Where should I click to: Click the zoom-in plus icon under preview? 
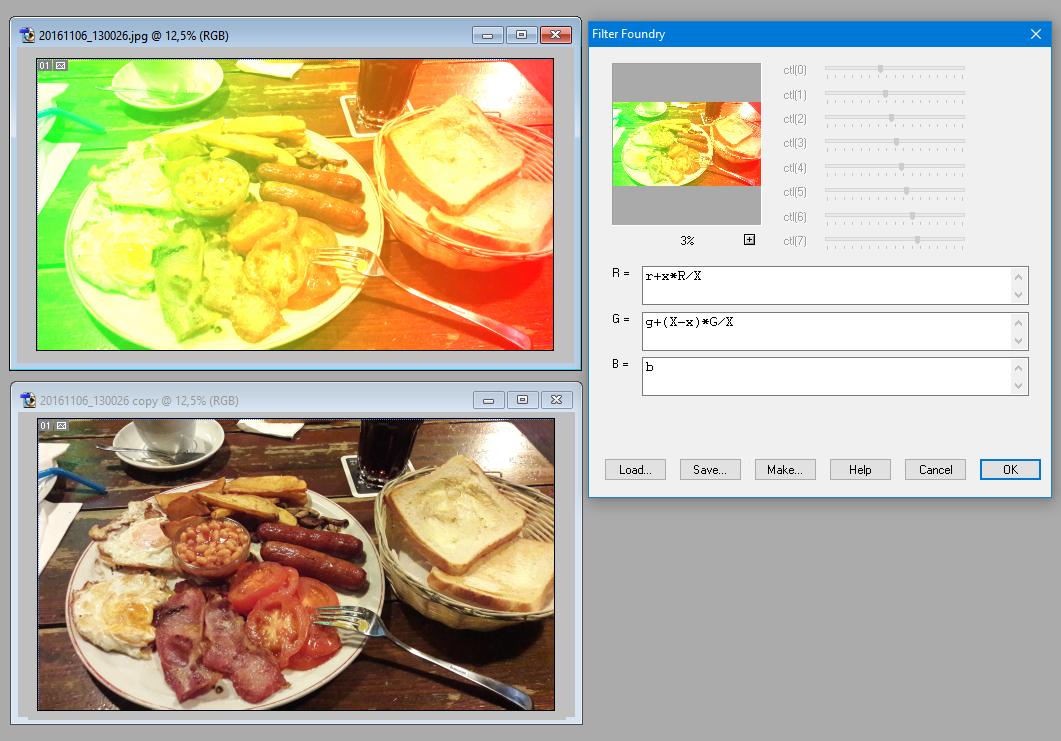(749, 240)
